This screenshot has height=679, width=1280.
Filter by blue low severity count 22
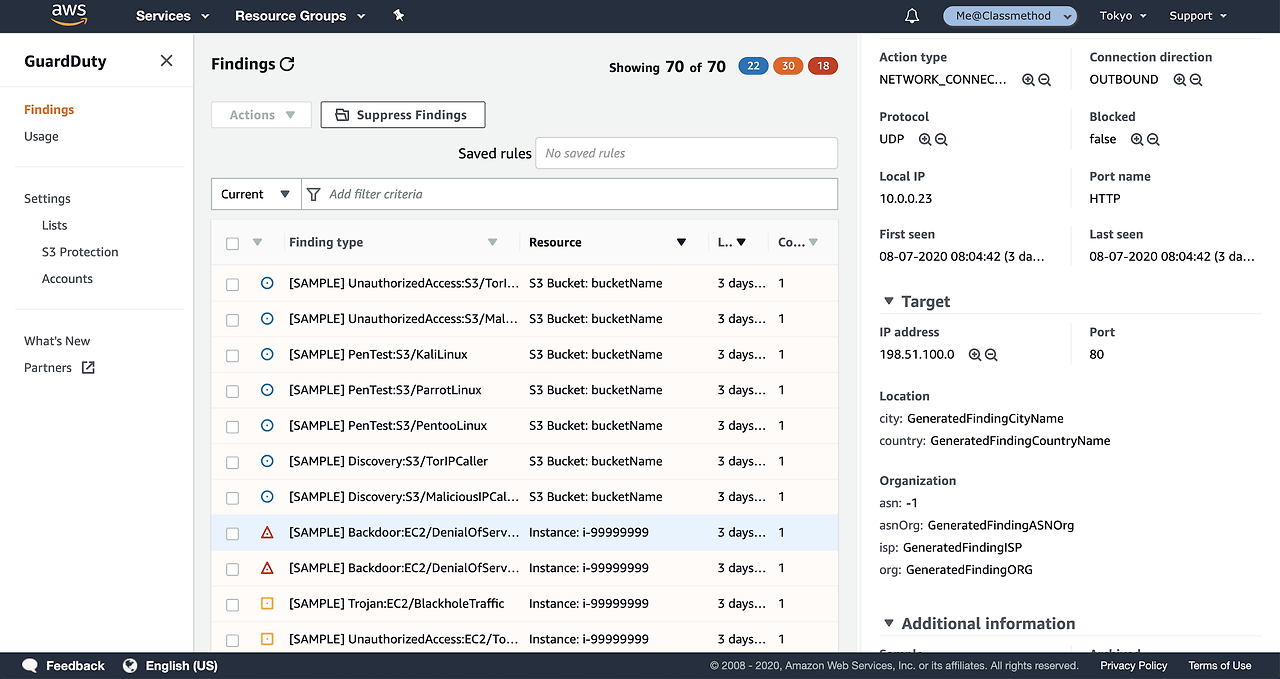point(753,67)
